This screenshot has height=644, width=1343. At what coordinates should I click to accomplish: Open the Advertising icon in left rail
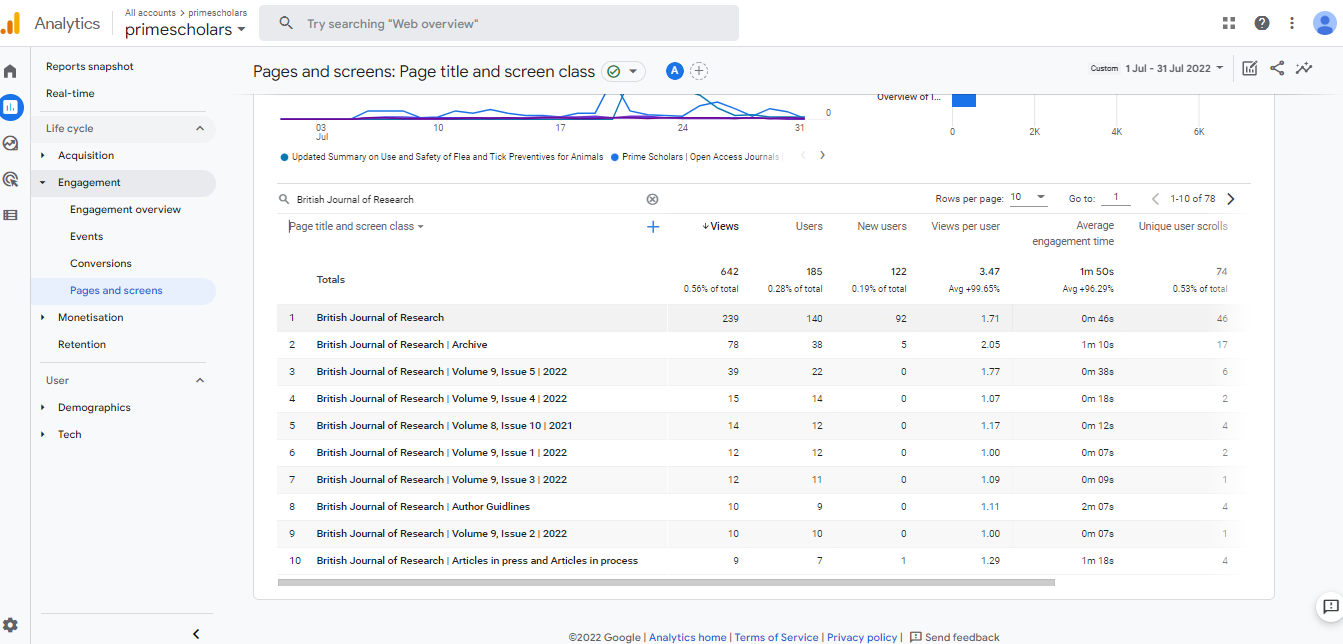(x=10, y=179)
